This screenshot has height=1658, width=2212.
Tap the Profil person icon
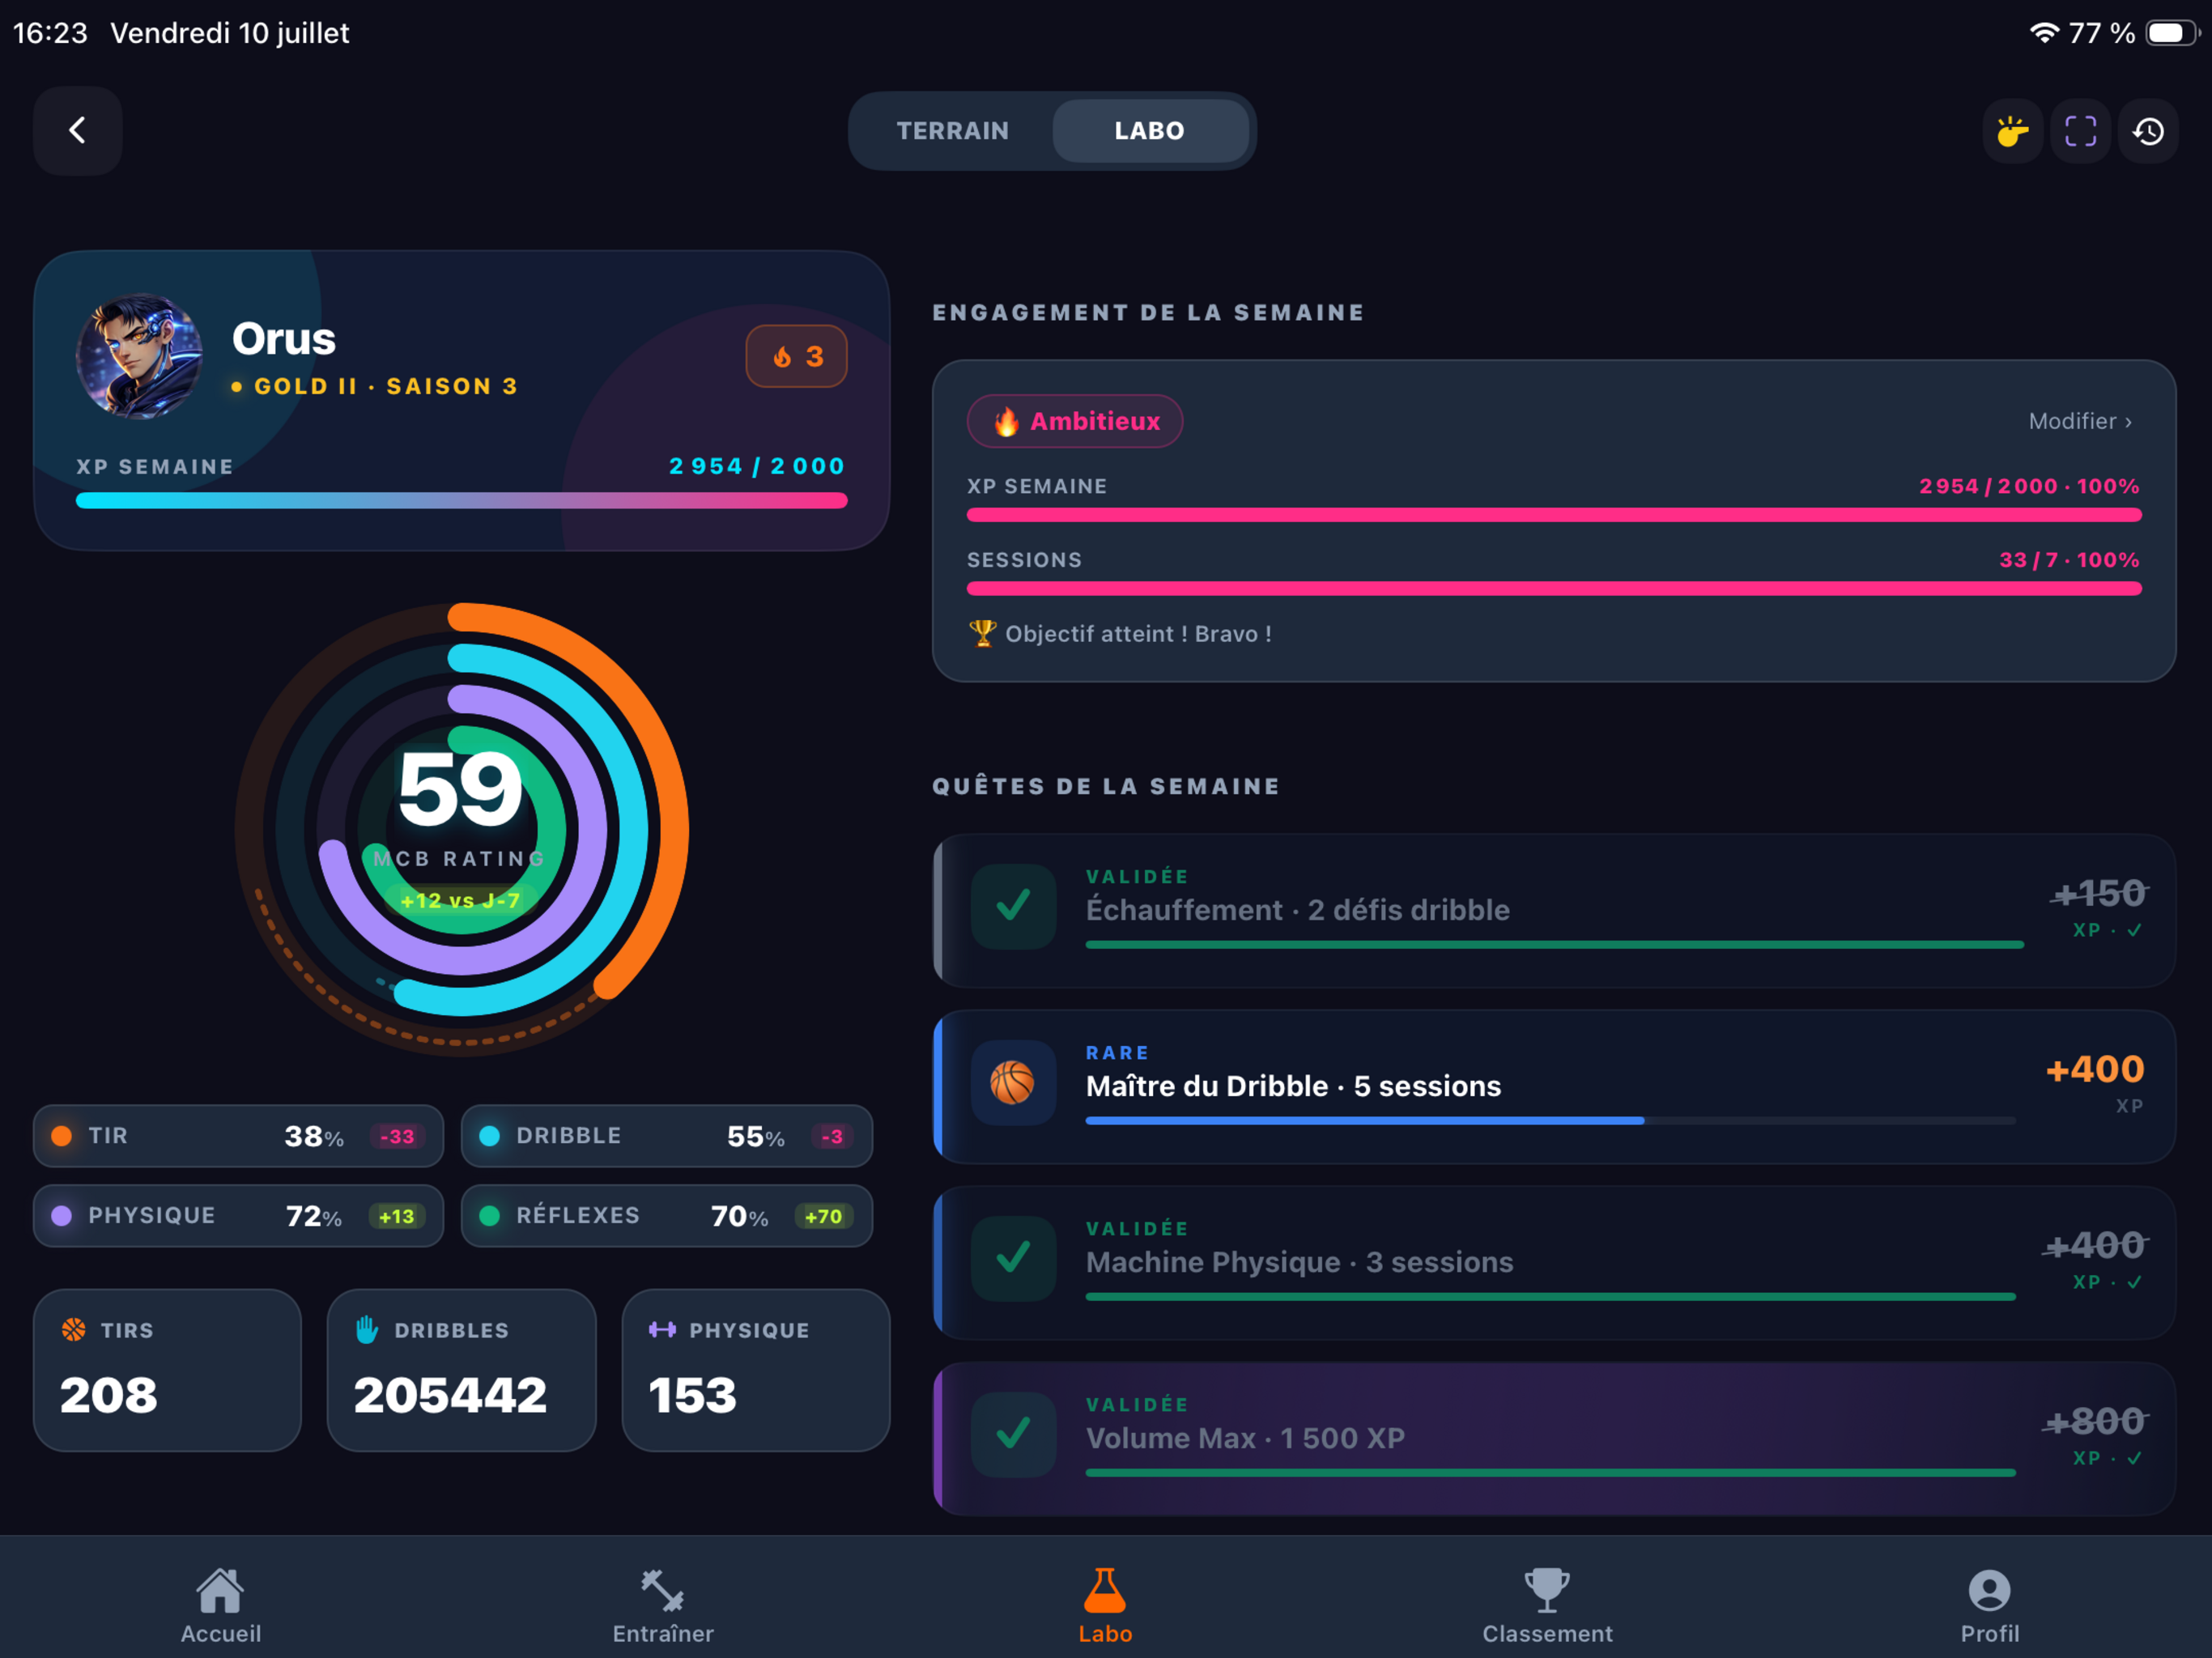coord(1989,1590)
